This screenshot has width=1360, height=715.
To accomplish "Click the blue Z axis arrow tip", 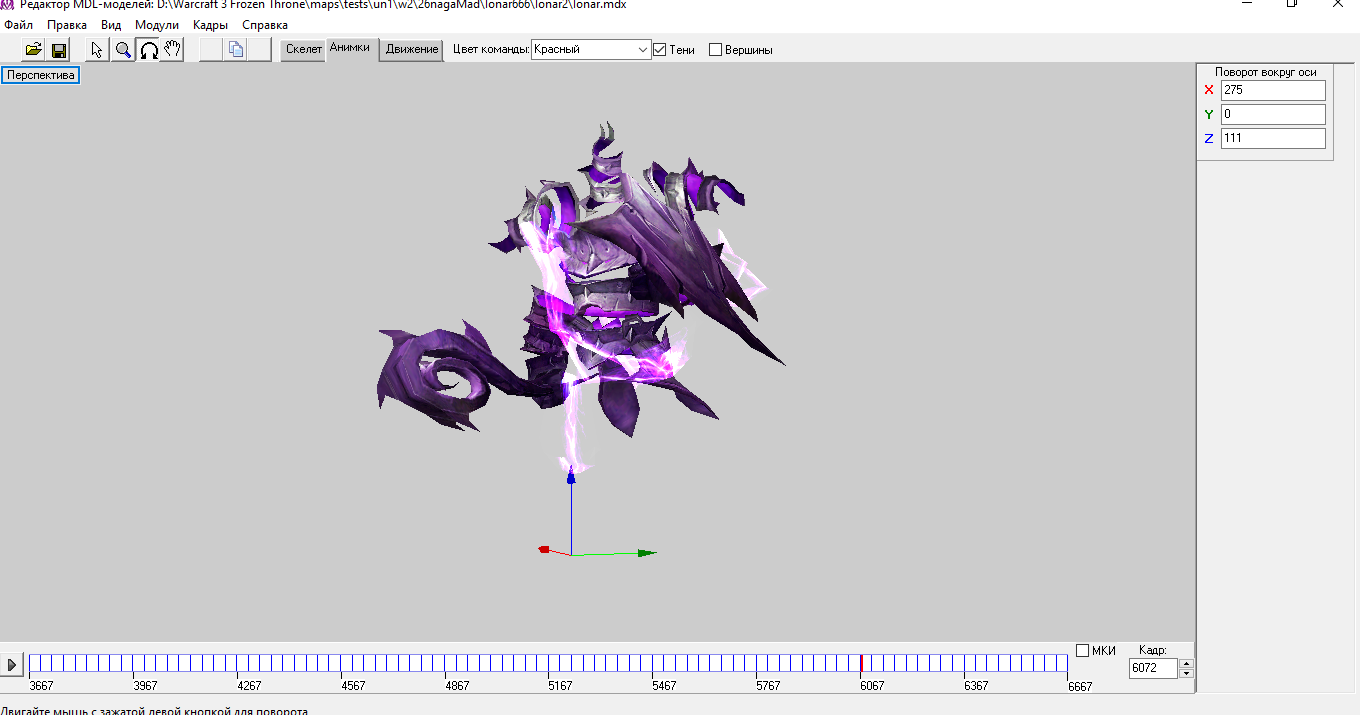I will tap(571, 477).
